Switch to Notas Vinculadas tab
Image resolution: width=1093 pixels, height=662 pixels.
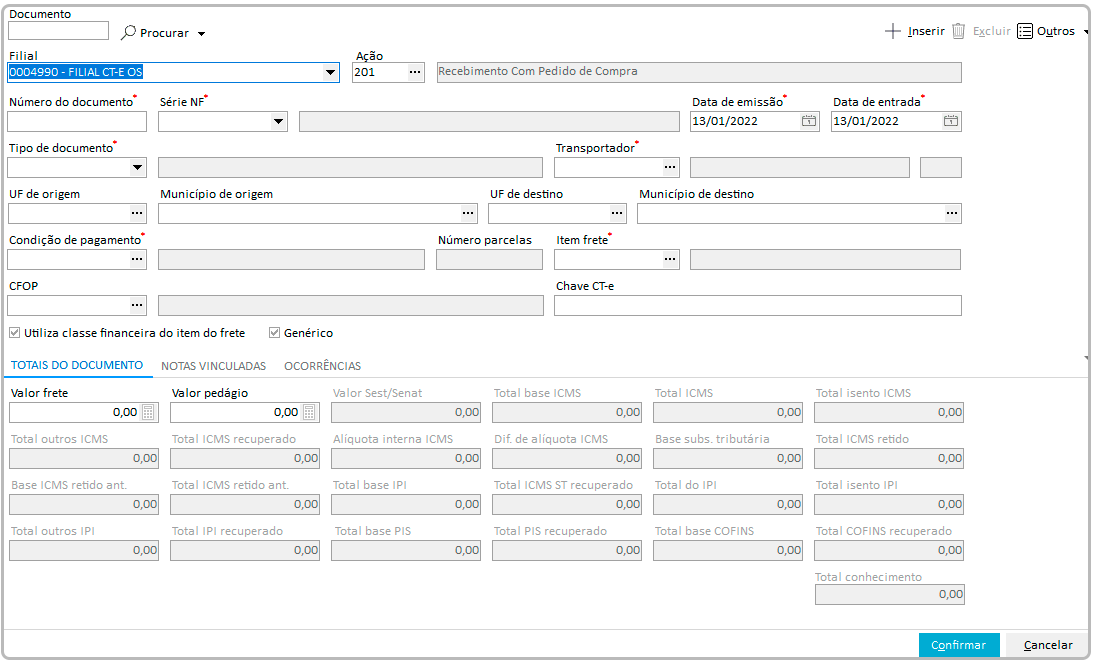pos(213,366)
